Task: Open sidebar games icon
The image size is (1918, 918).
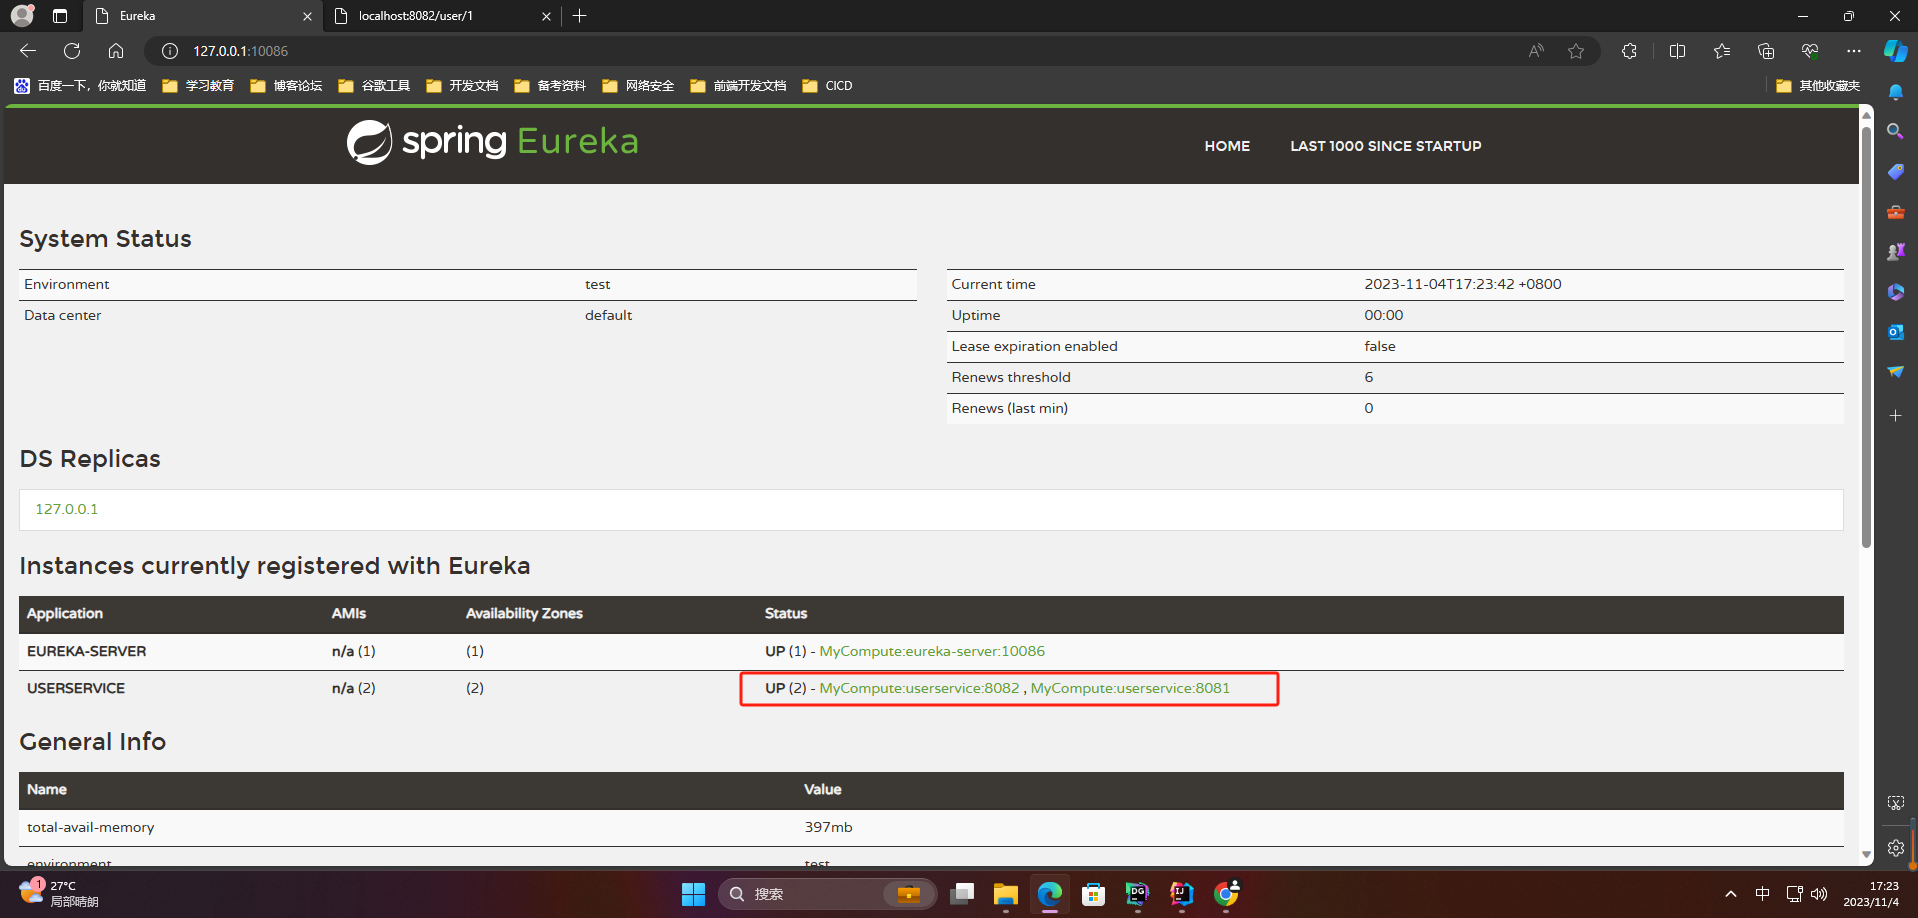Action: (1896, 252)
